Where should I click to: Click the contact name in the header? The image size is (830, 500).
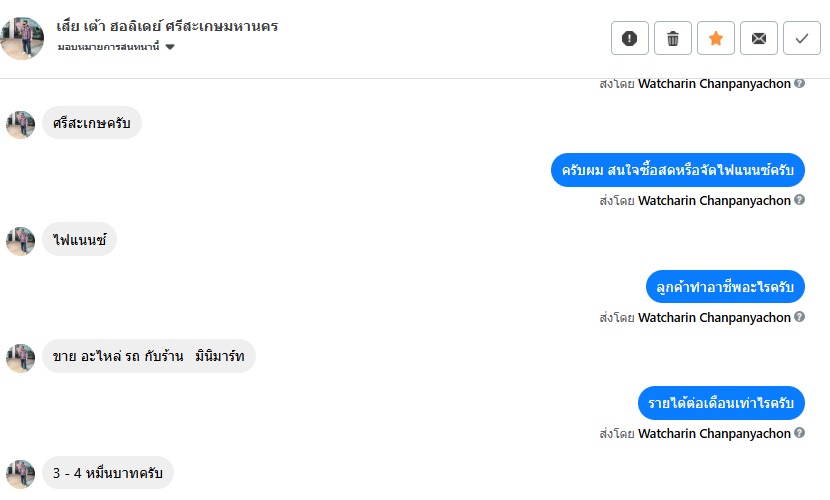(x=167, y=26)
